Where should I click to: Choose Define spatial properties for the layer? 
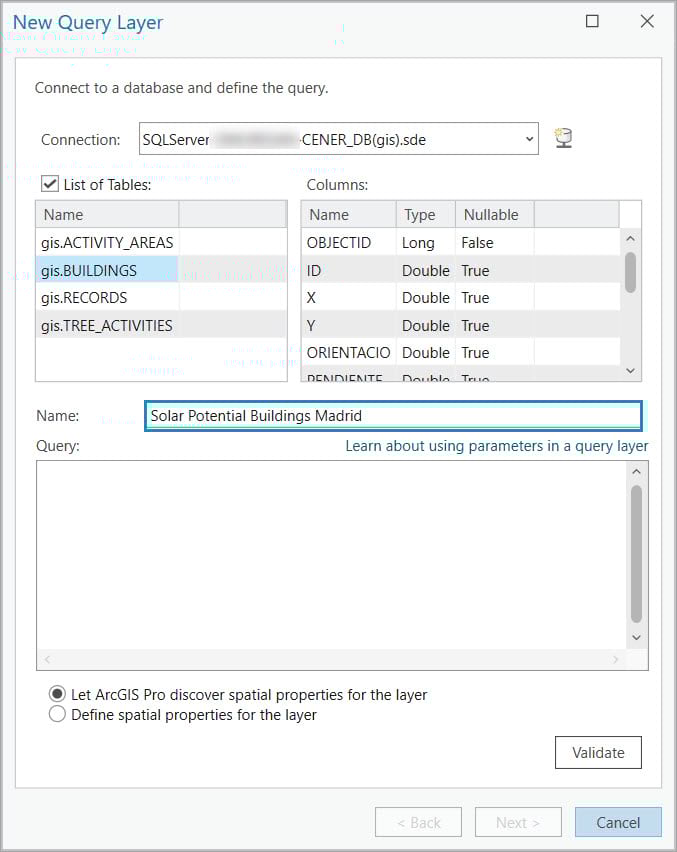(57, 713)
